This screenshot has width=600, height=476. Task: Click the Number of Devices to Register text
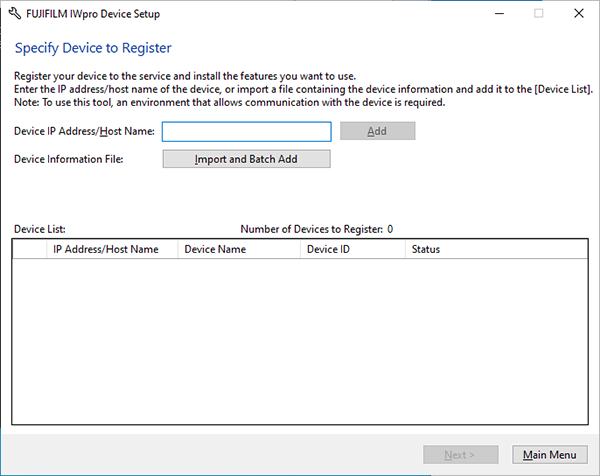316,229
